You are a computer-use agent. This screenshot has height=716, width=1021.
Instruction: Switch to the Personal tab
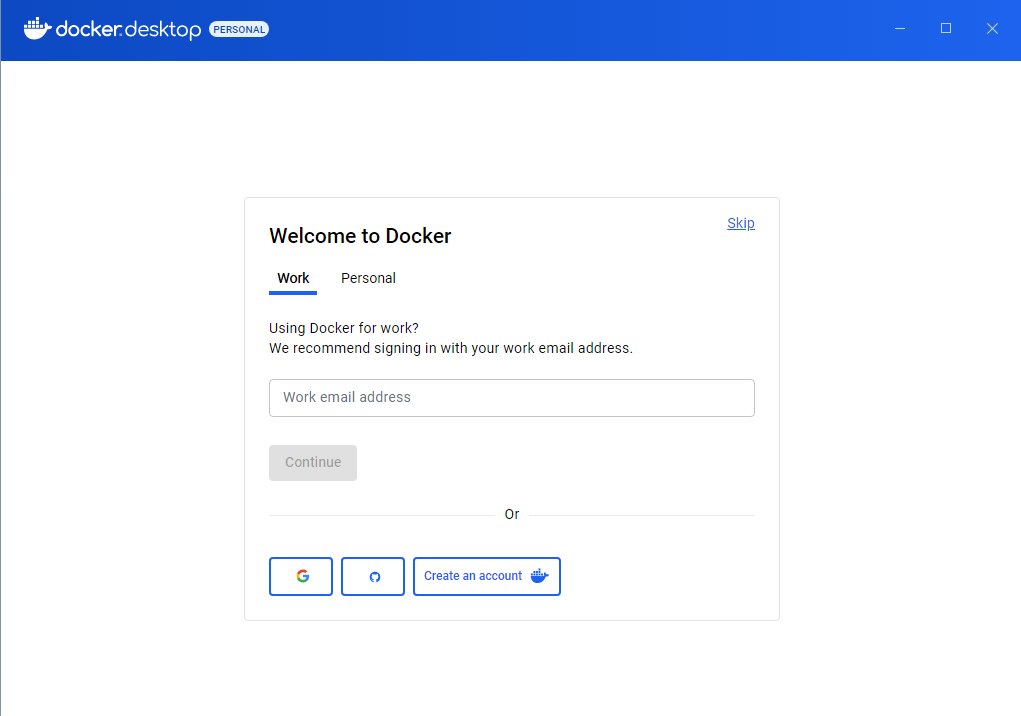coord(368,278)
